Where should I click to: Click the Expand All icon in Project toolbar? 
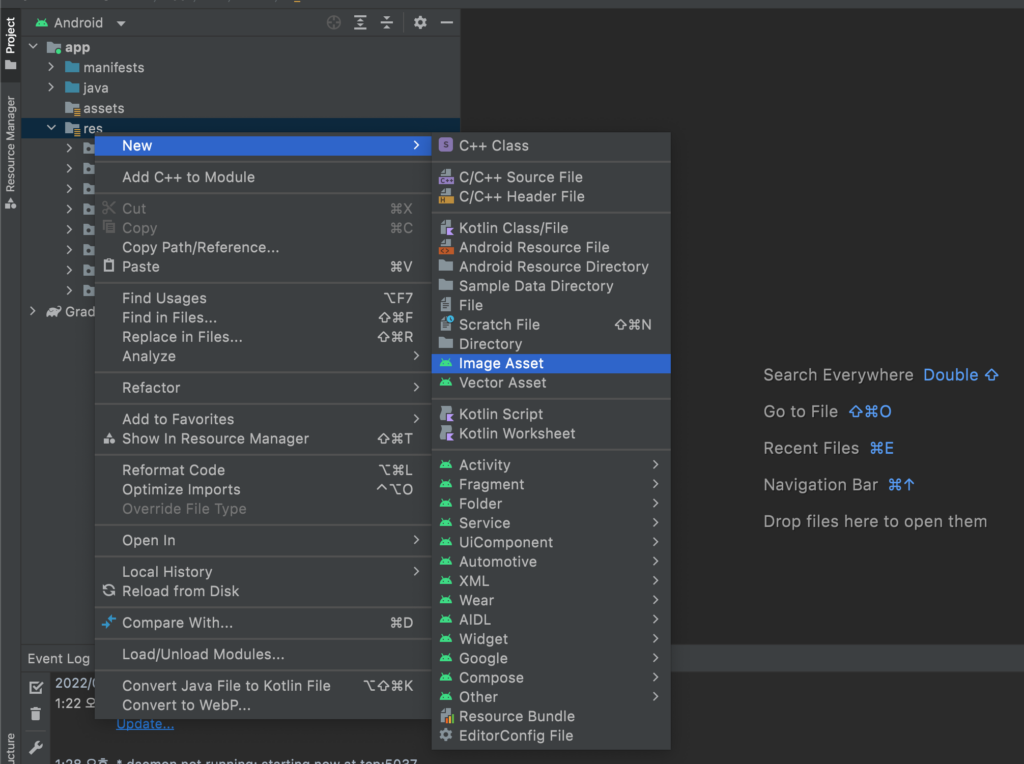361,23
